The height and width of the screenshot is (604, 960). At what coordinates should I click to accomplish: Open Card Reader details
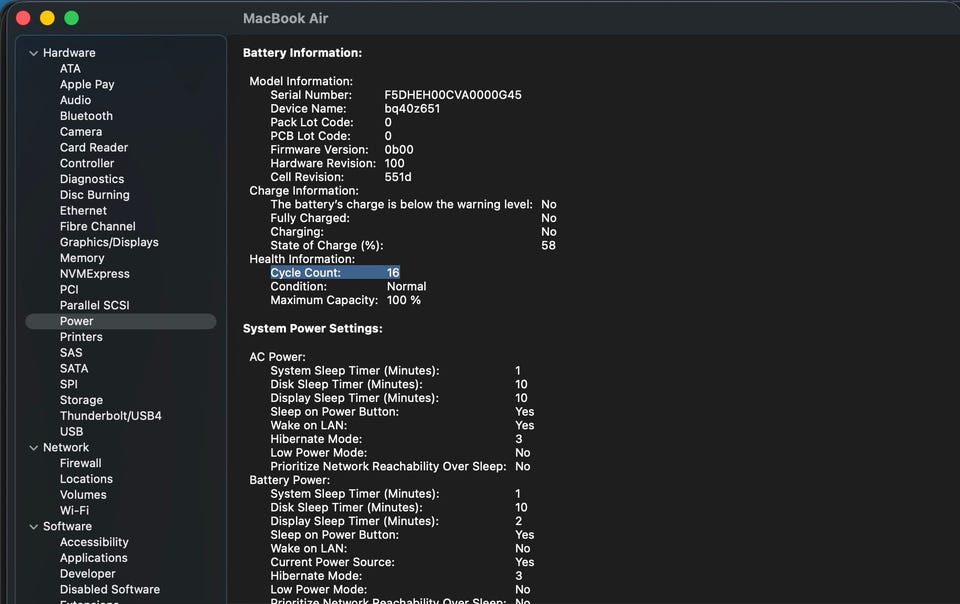click(x=94, y=147)
